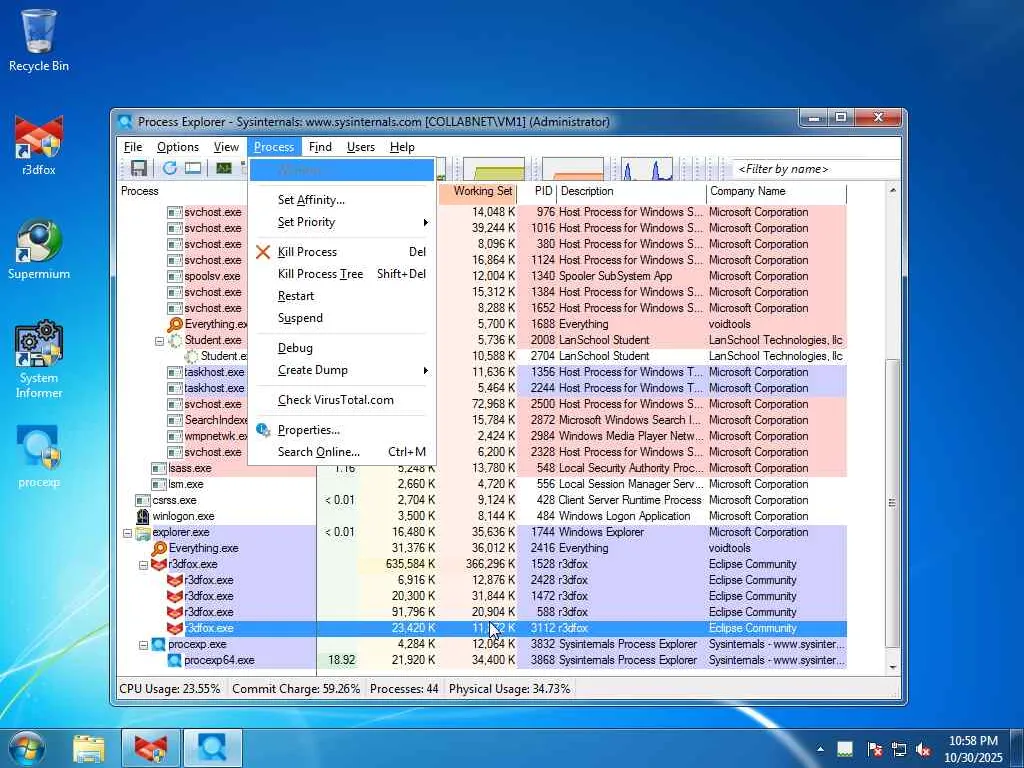
Task: Click the Windows Start button
Action: [26, 747]
